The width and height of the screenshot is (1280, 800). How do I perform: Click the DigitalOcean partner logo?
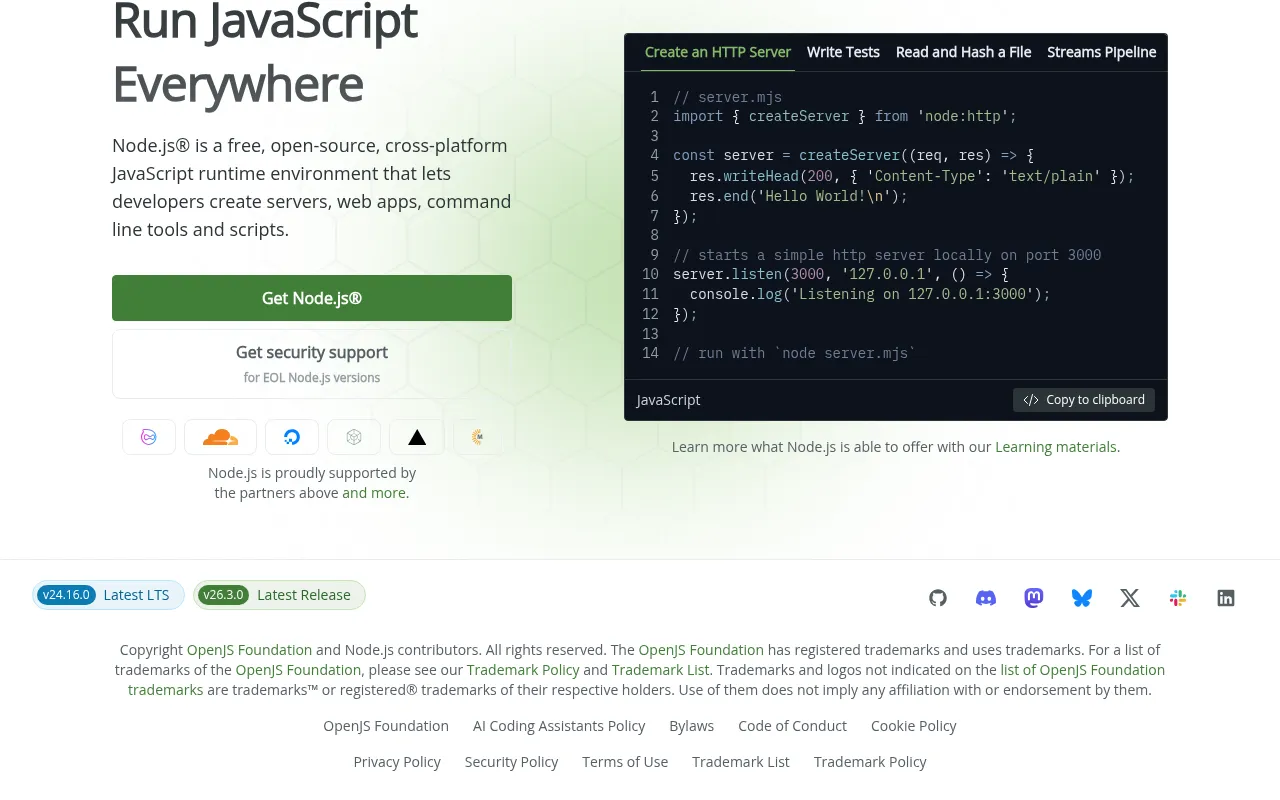click(x=292, y=437)
